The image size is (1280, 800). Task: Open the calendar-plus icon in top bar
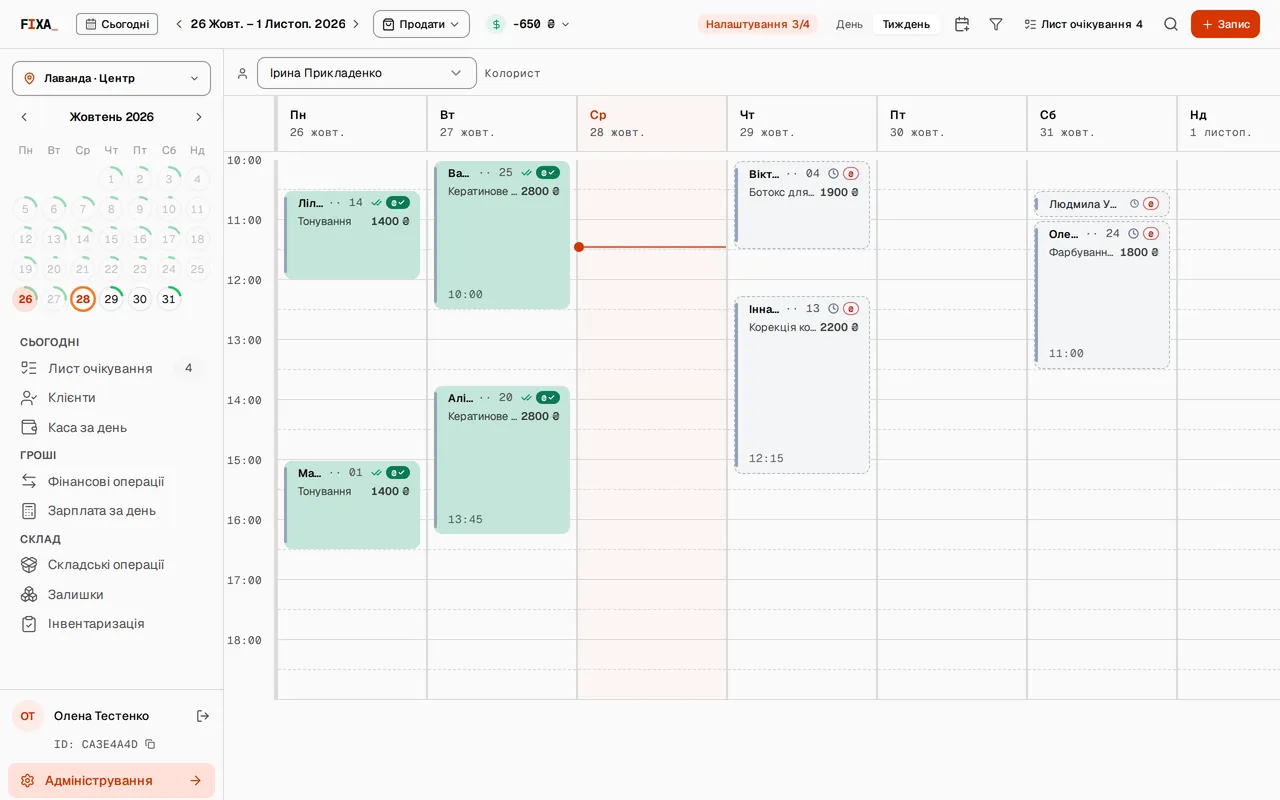(962, 24)
